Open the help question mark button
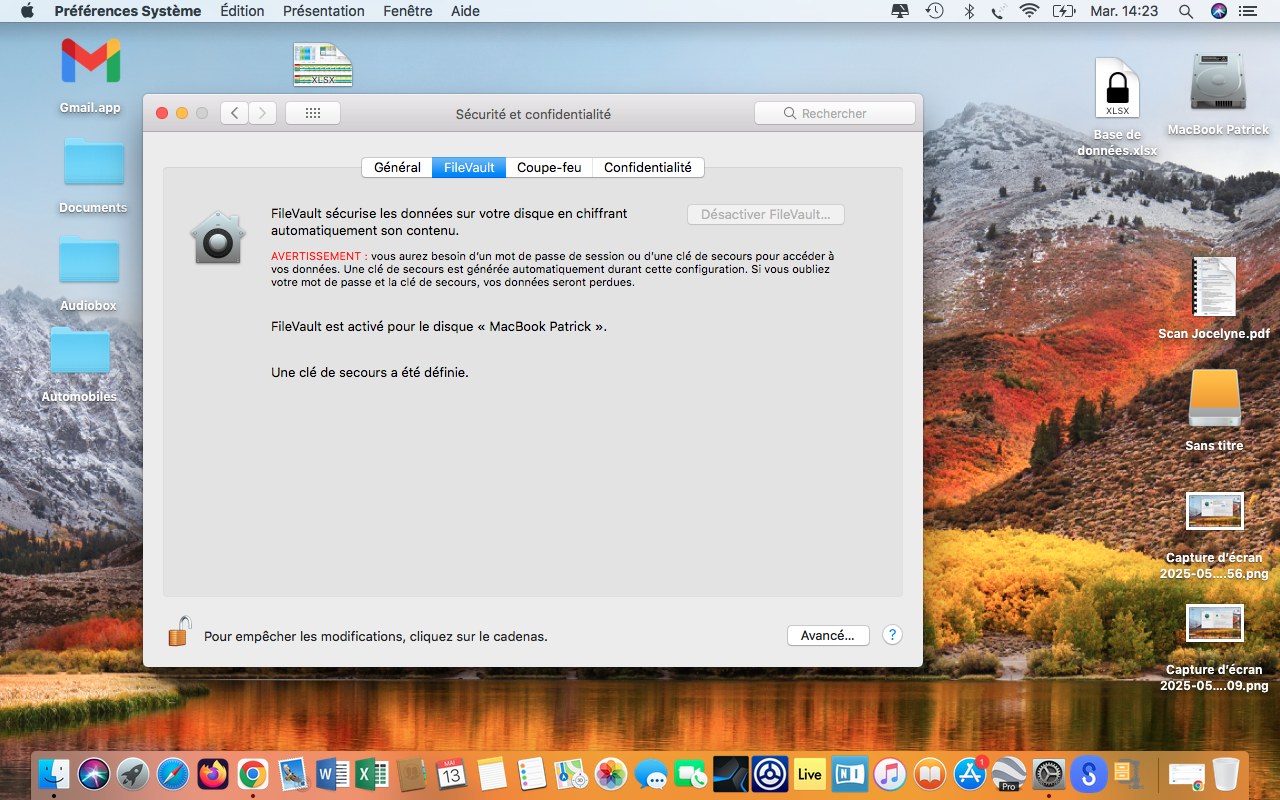 892,635
